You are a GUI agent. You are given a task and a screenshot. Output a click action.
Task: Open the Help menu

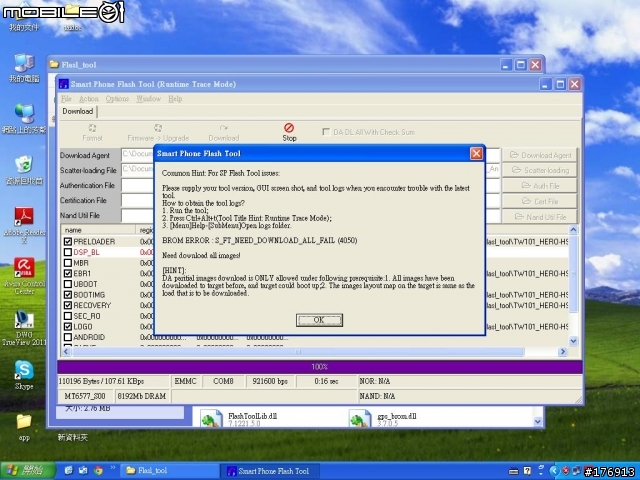pyautogui.click(x=175, y=99)
